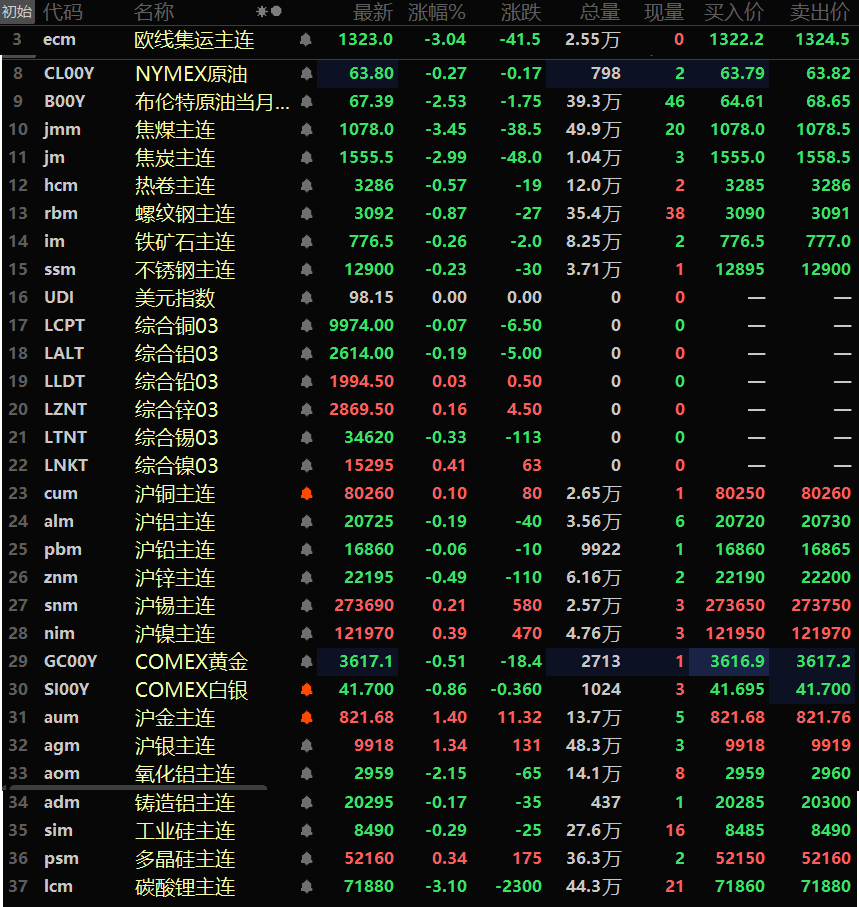The image size is (859, 907).
Task: Sort list by 总量 column header
Action: [600, 12]
